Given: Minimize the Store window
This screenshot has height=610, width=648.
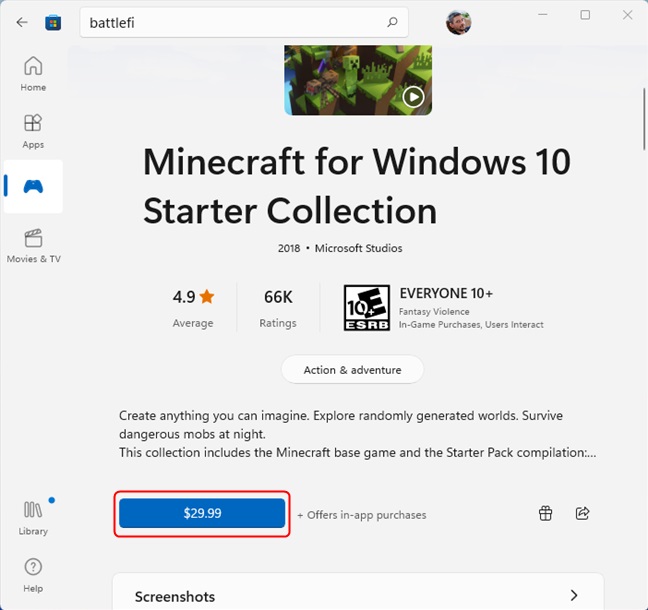Looking at the screenshot, I should coord(543,15).
